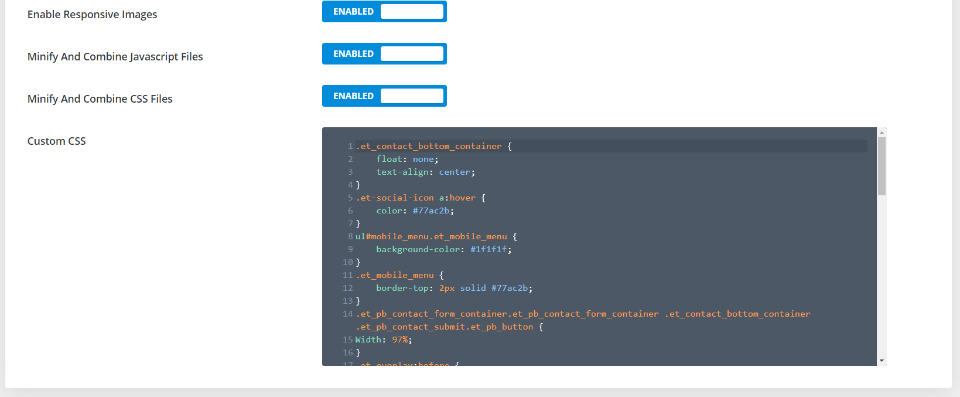
Task: Click the 'Custom CSS' label
Action: pyautogui.click(x=56, y=141)
